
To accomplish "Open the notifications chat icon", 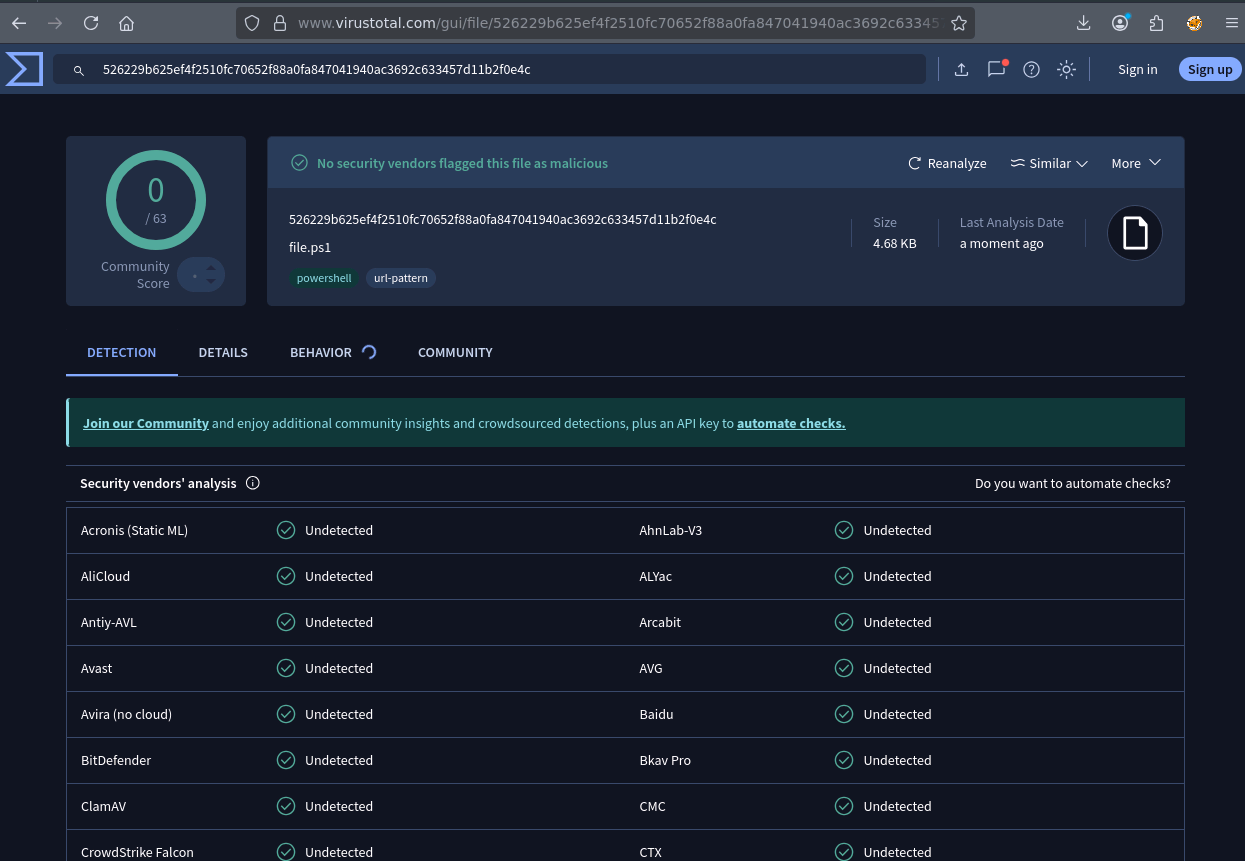I will tap(996, 69).
